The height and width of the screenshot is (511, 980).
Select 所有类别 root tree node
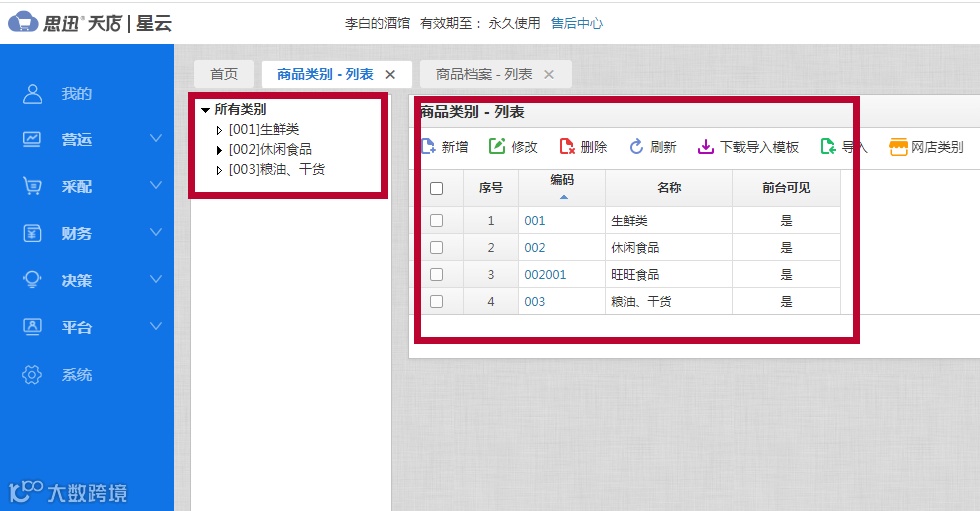240,109
